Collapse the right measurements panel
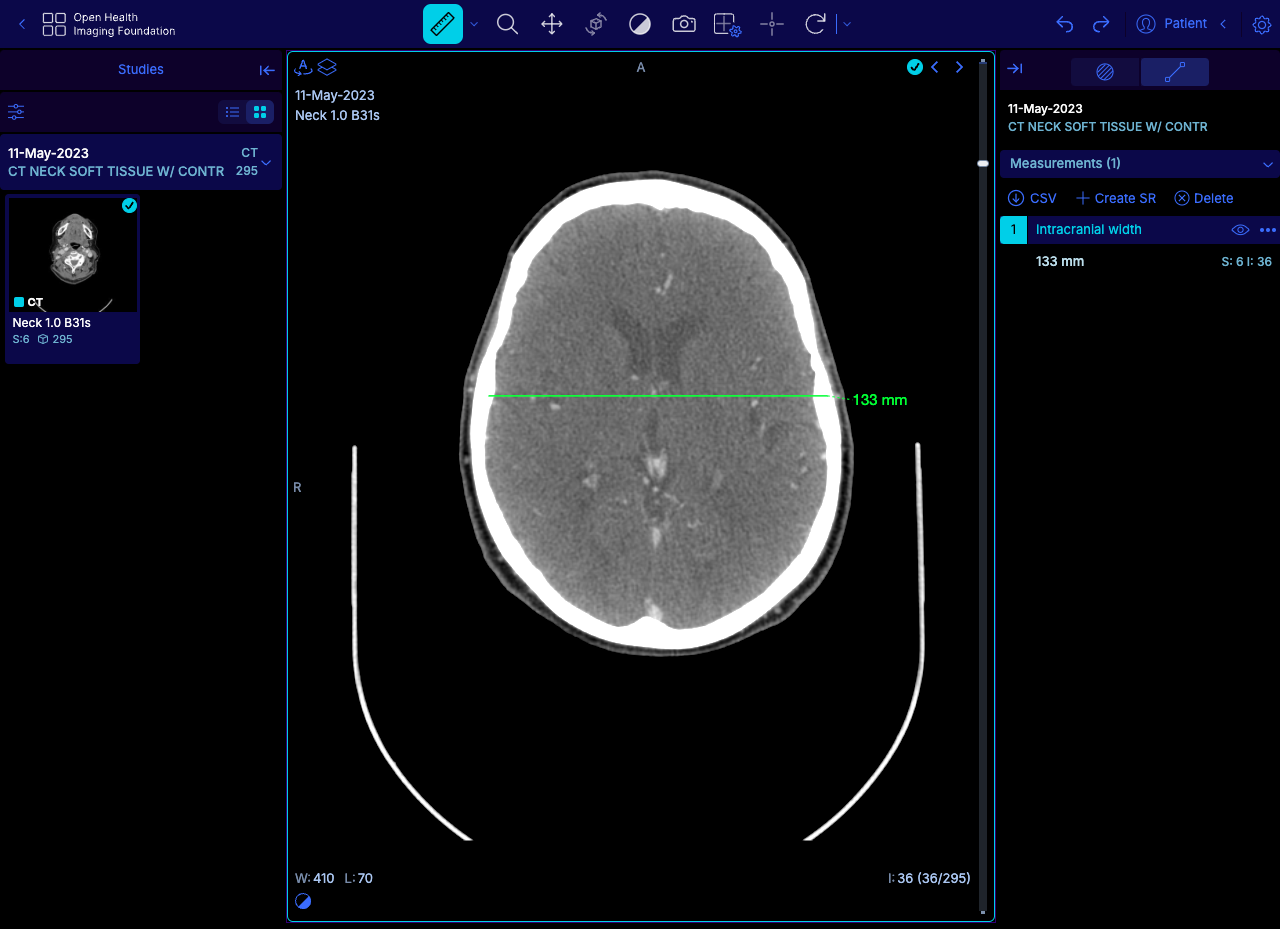This screenshot has height=929, width=1280. (x=1015, y=69)
